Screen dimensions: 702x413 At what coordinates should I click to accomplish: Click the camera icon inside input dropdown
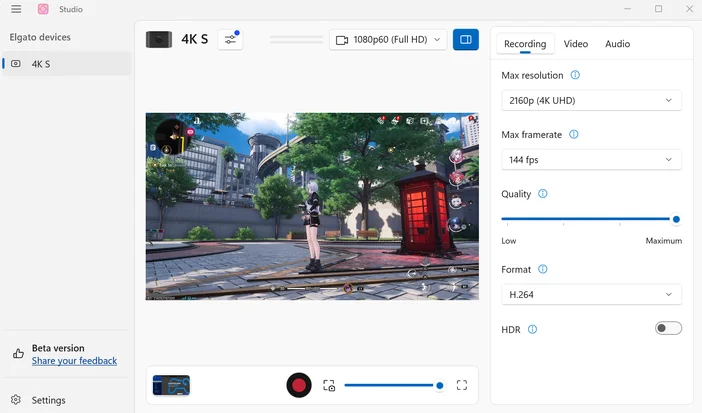(342, 40)
